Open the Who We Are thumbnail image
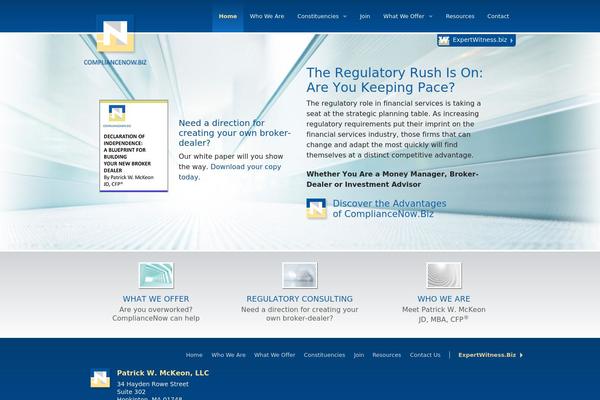This screenshot has width=600, height=400. (444, 275)
